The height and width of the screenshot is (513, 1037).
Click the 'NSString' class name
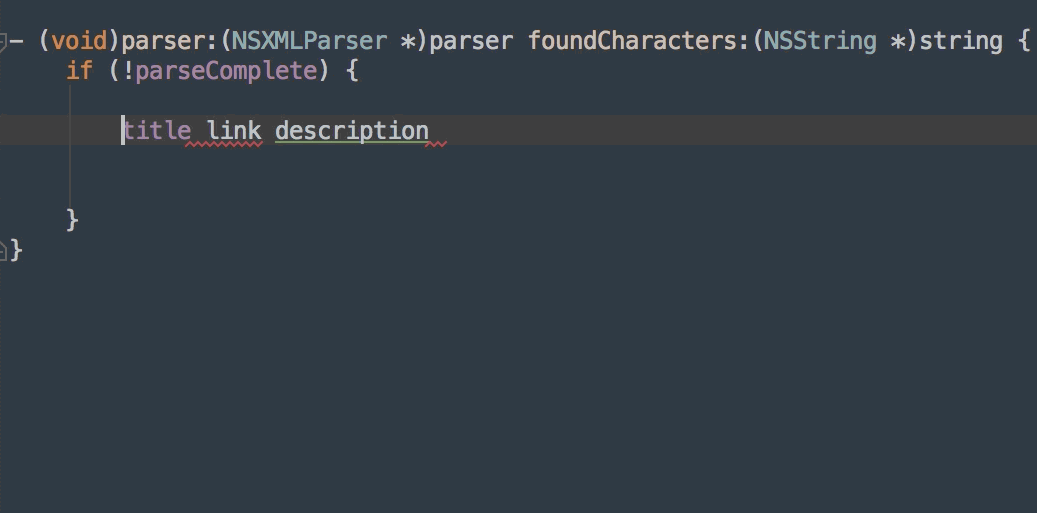819,41
